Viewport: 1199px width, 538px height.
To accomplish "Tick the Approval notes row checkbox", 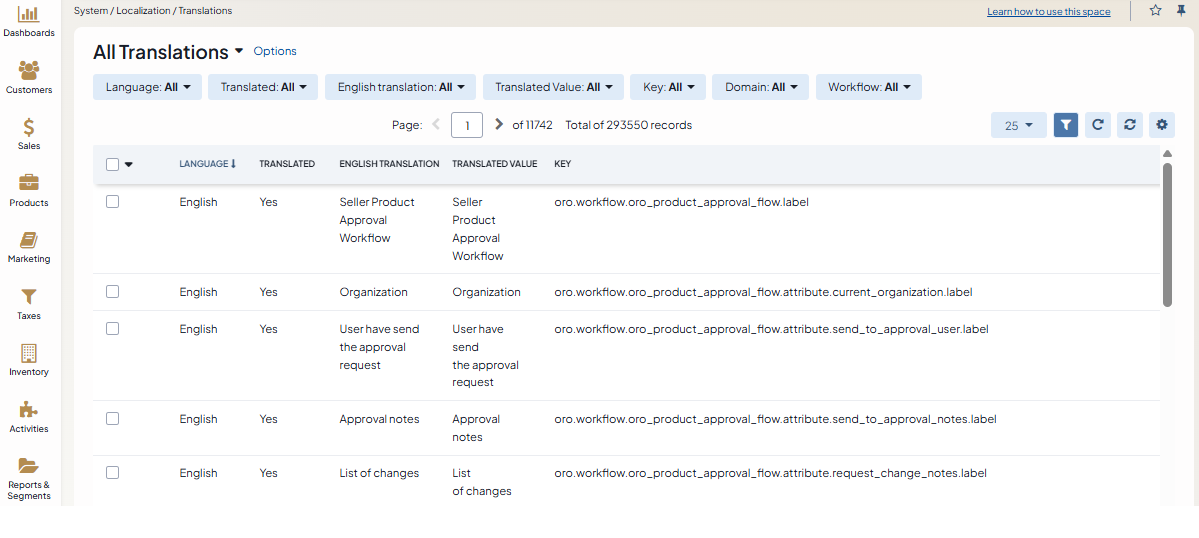I will click(113, 419).
